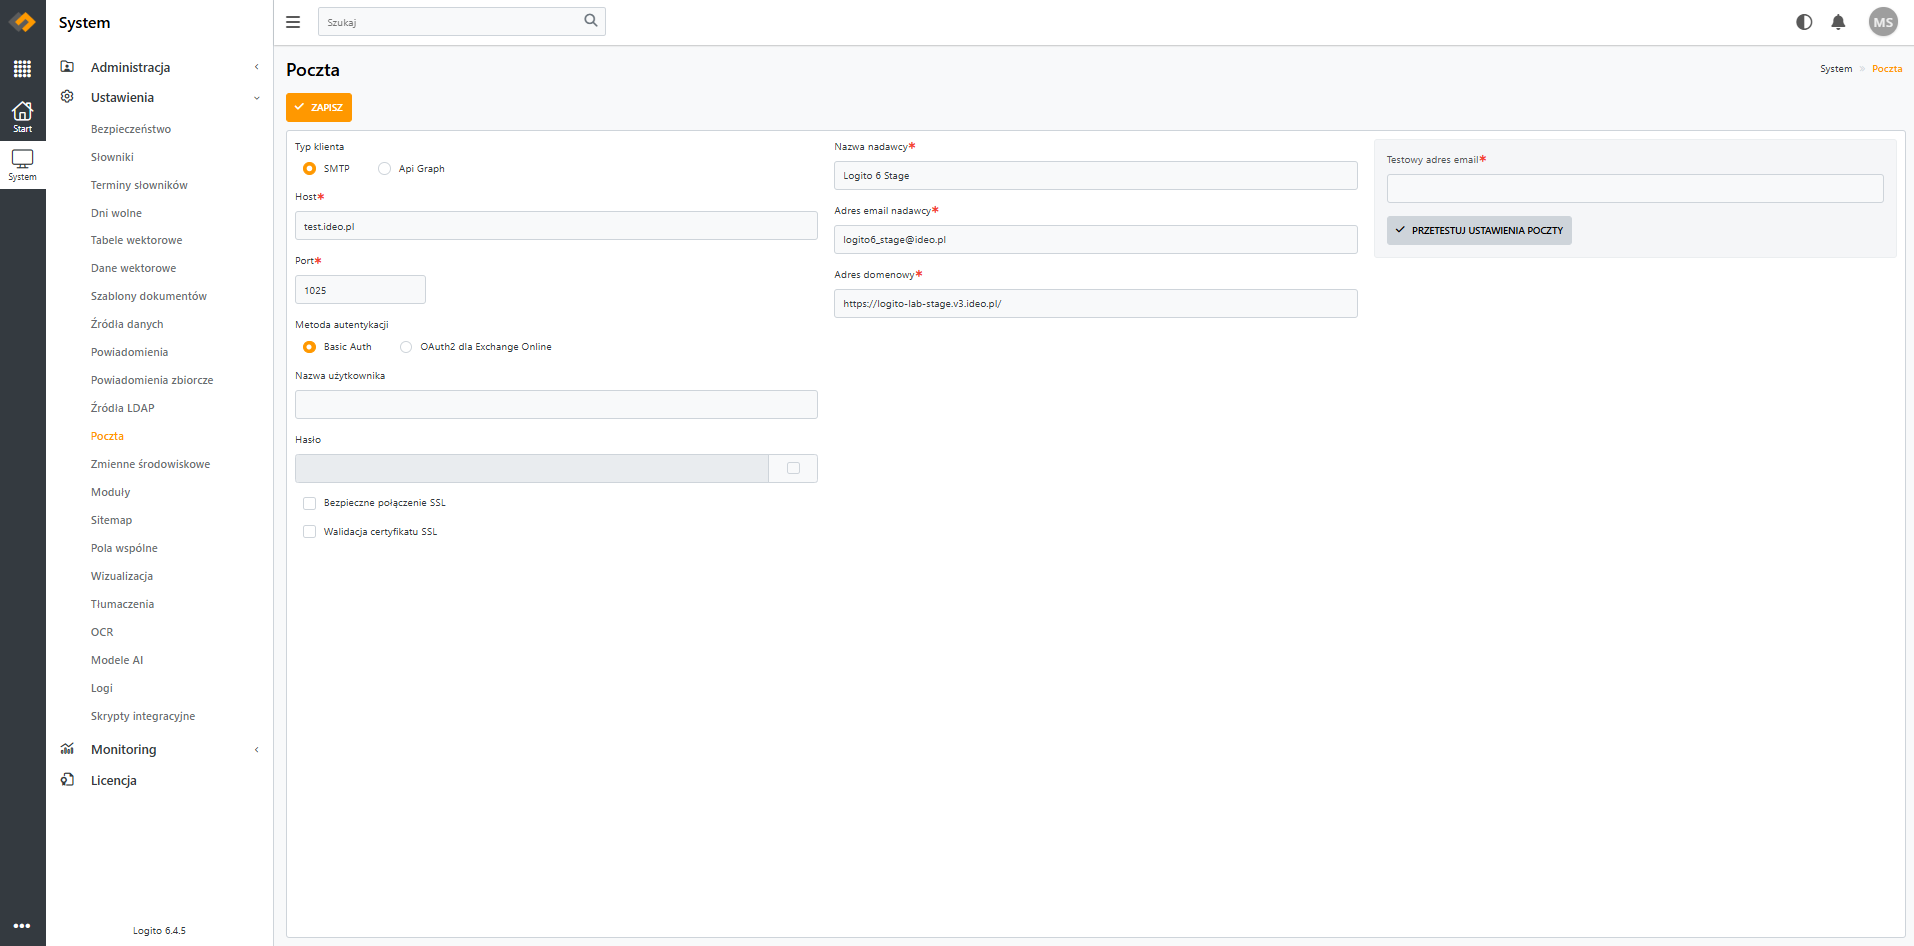This screenshot has width=1914, height=946.
Task: Open Dni wolne menu item
Action: (x=116, y=213)
